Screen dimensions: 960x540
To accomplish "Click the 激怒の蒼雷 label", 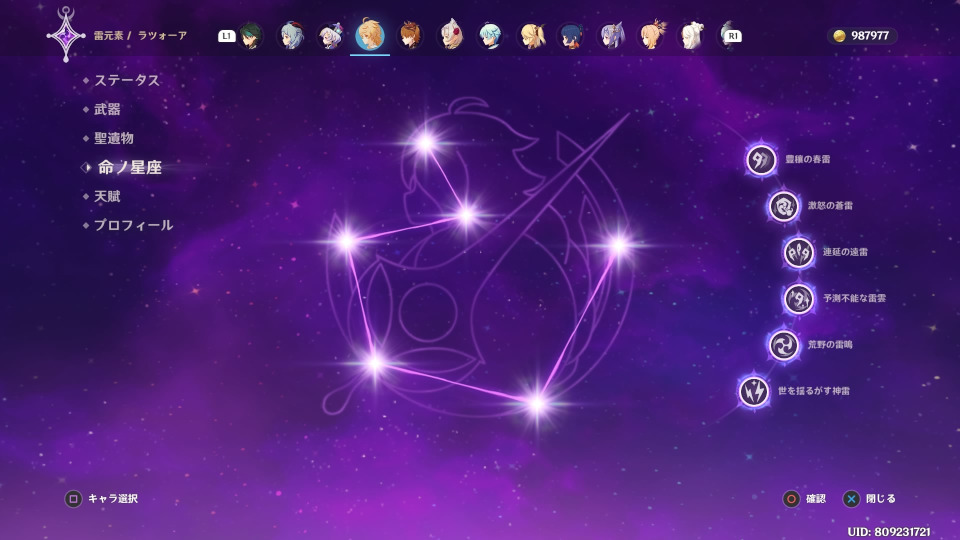I will 830,206.
